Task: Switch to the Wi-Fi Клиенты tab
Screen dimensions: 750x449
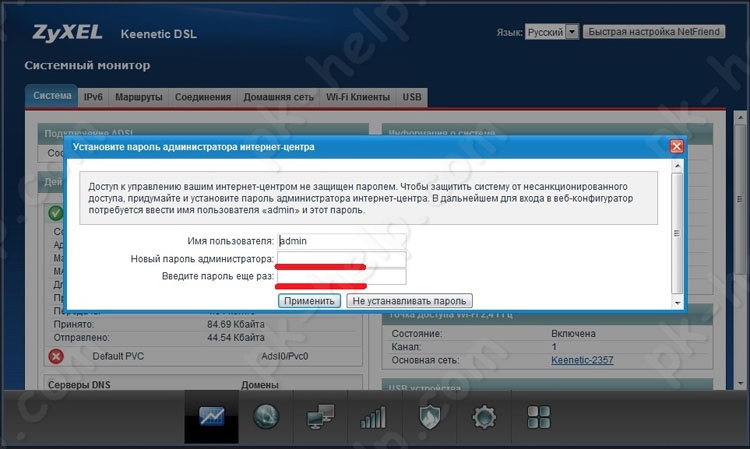Action: coord(358,97)
